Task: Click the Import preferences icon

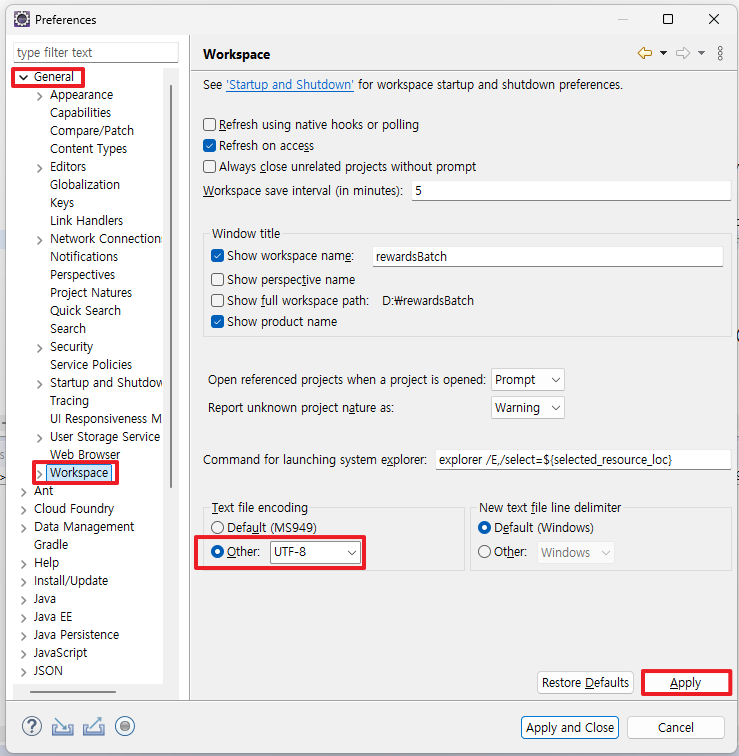Action: [63, 726]
